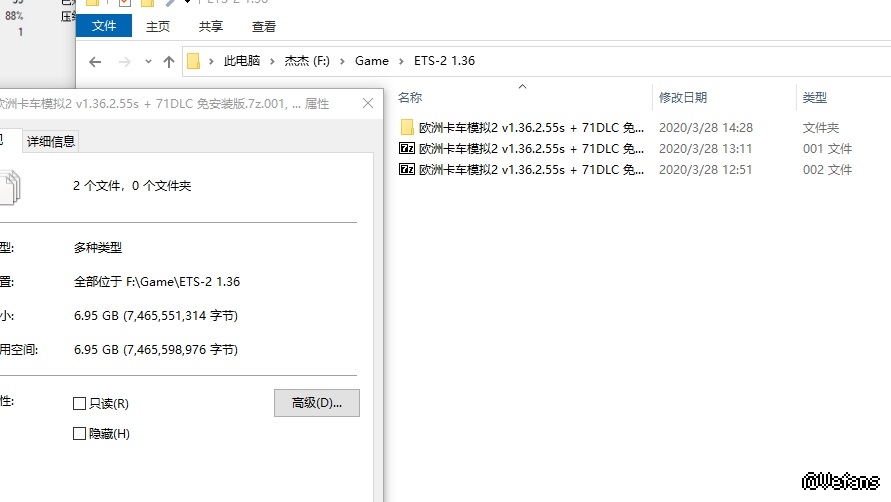Expand chevron after 杰杰 (F:) breadcrumb
Image resolution: width=891 pixels, height=502 pixels.
point(342,61)
